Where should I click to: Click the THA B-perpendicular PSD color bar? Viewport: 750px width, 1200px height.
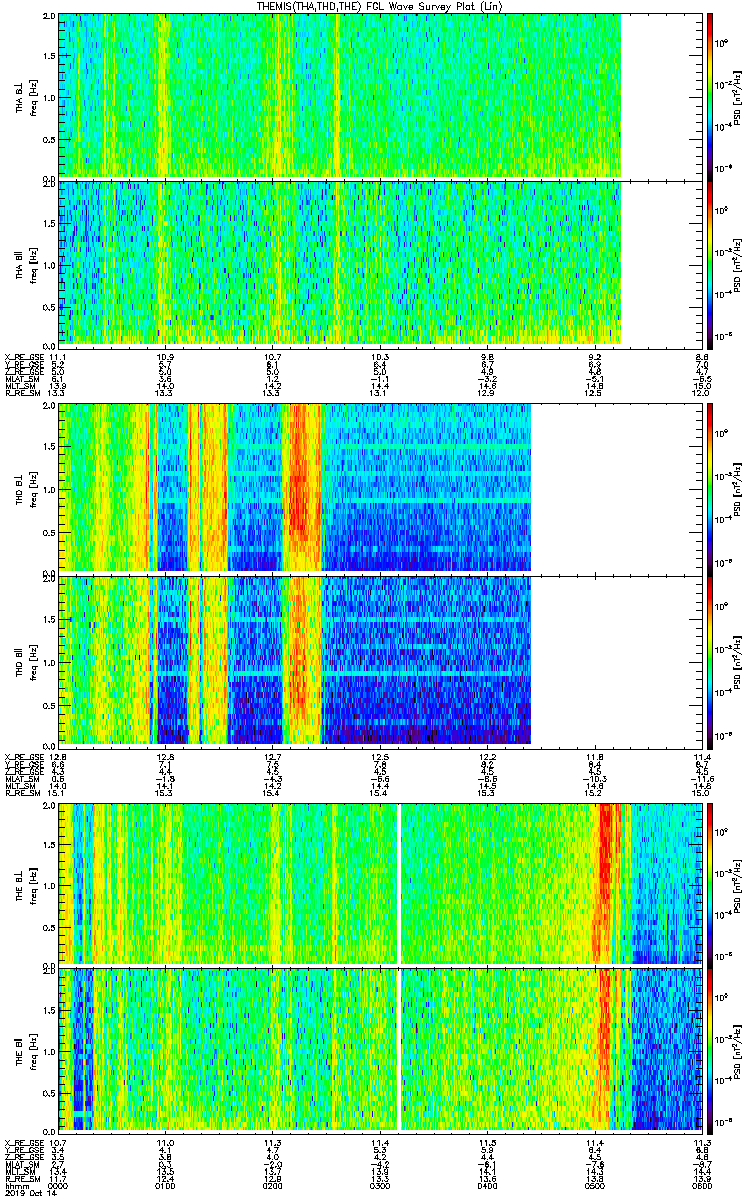[709, 95]
